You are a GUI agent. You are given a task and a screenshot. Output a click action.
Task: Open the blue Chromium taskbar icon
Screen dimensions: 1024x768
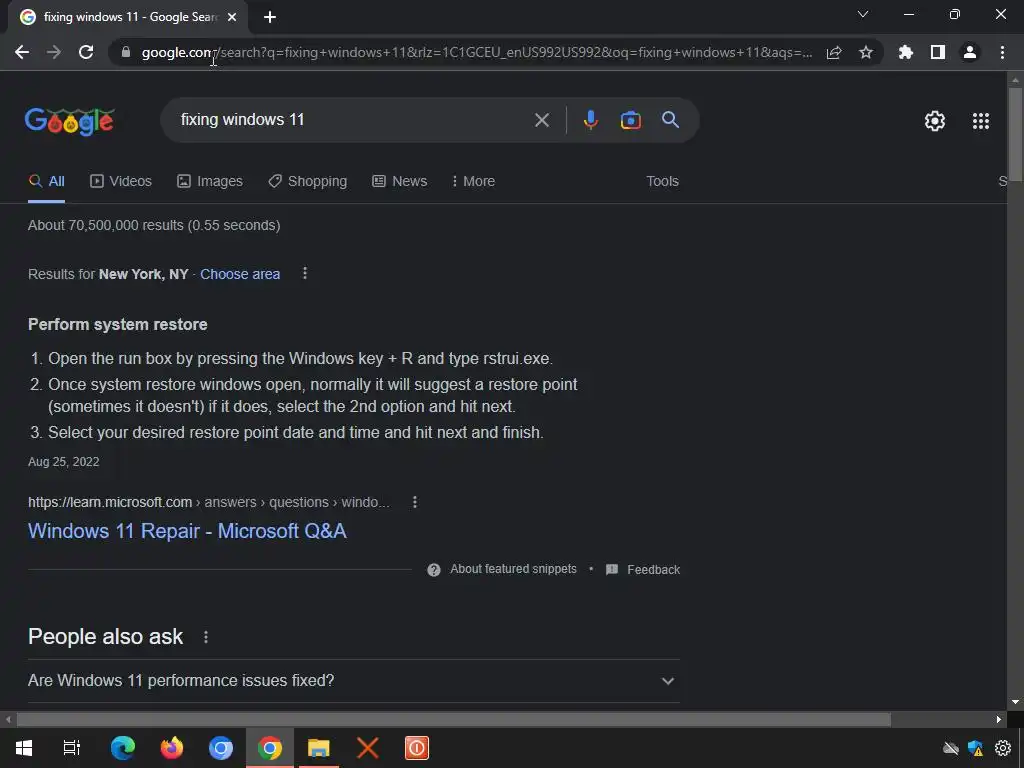(x=221, y=748)
